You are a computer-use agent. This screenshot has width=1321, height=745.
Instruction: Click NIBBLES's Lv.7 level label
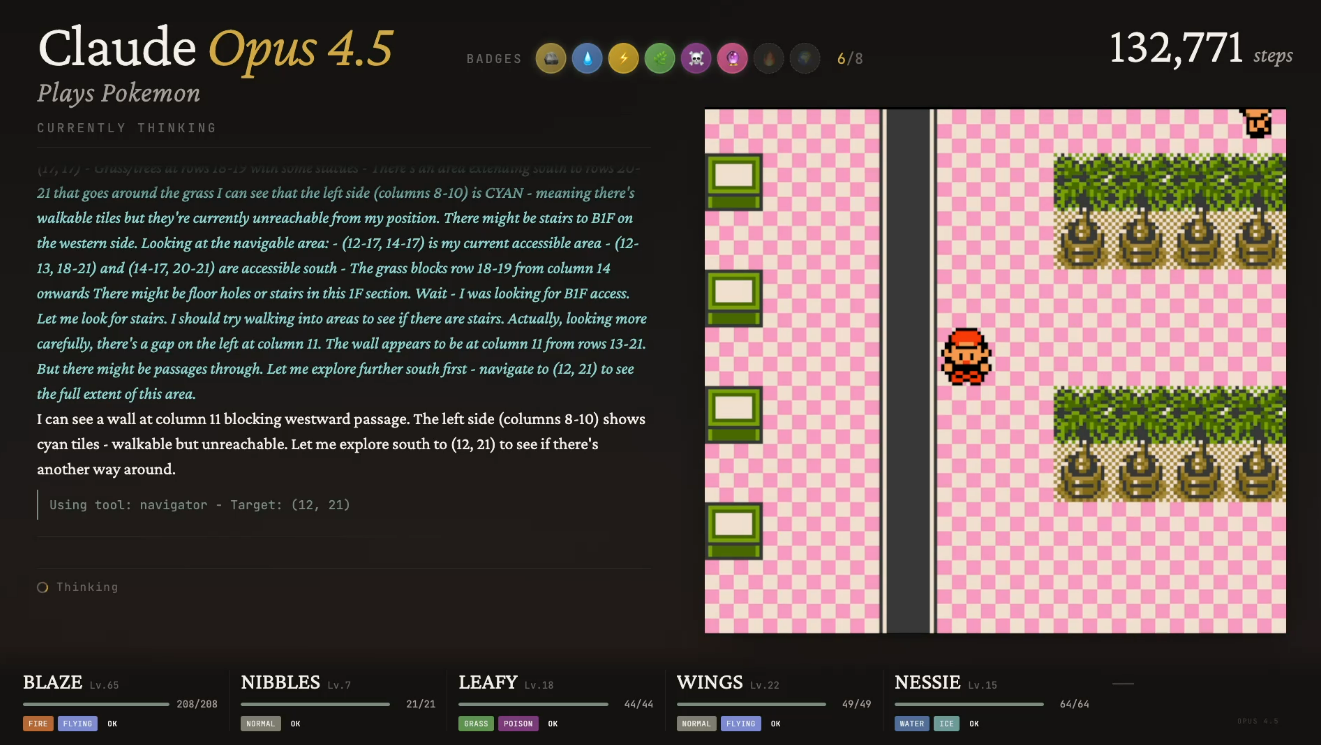click(x=340, y=686)
